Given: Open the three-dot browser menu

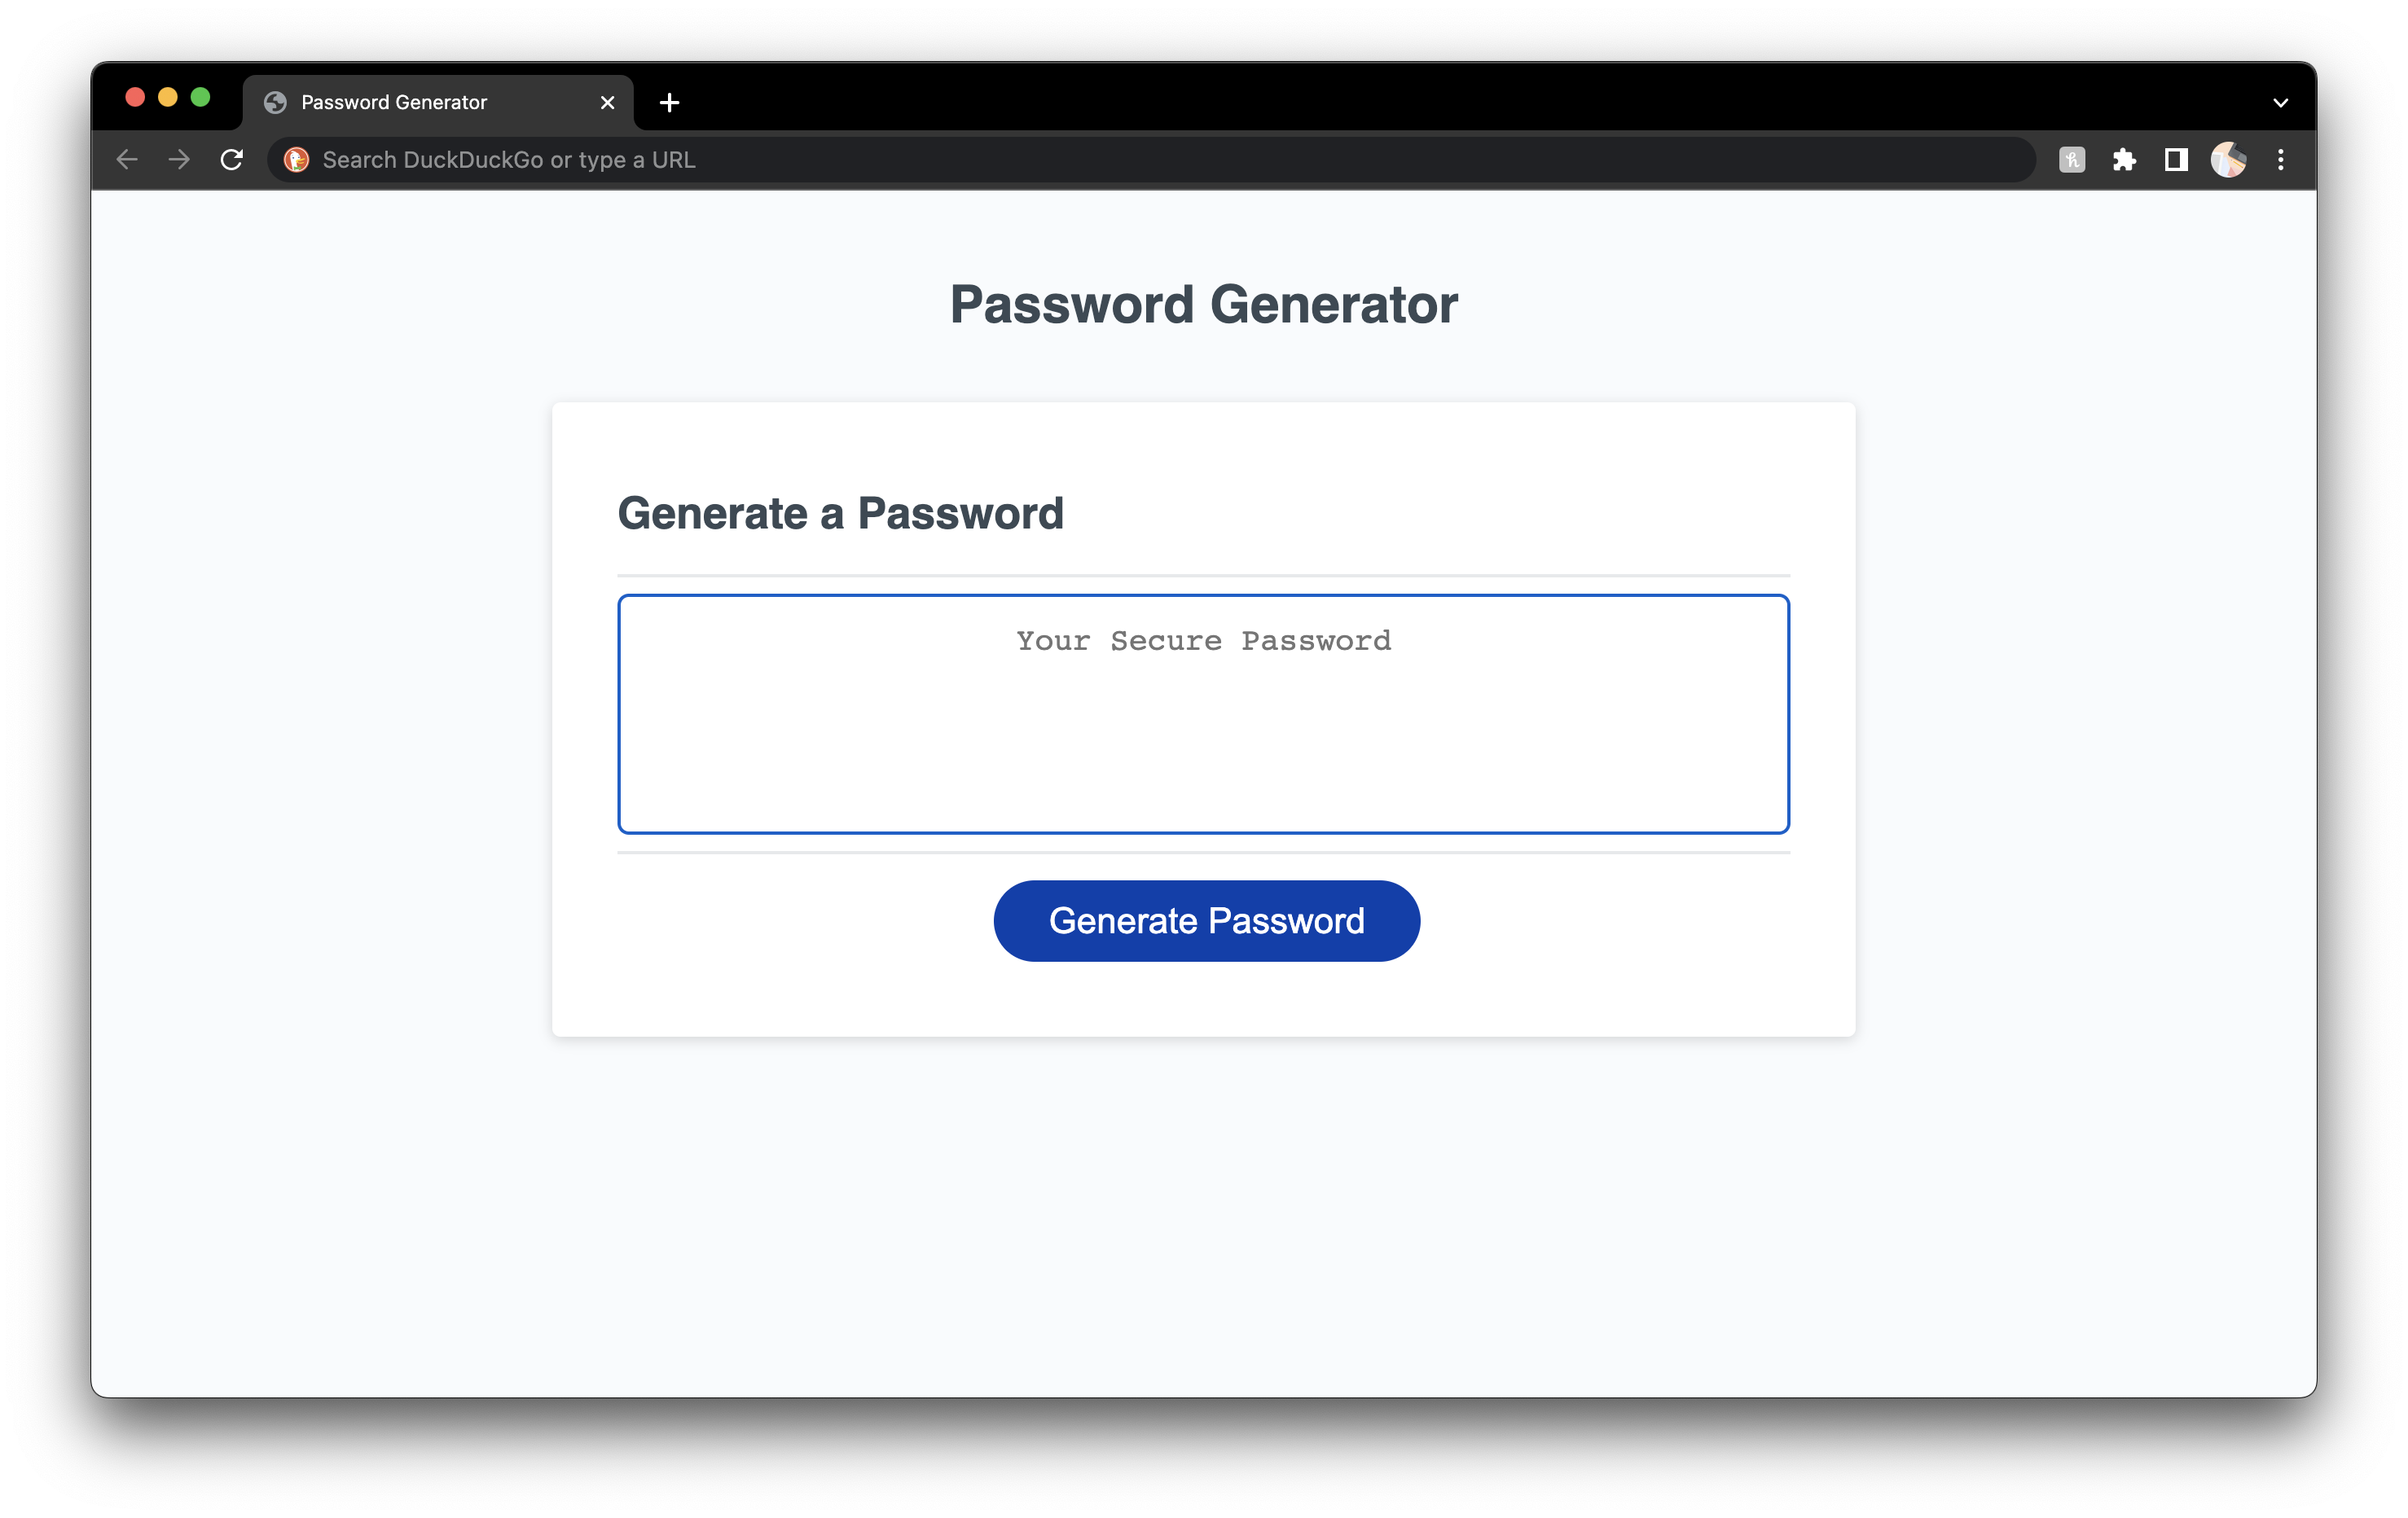Looking at the screenshot, I should (x=2281, y=159).
